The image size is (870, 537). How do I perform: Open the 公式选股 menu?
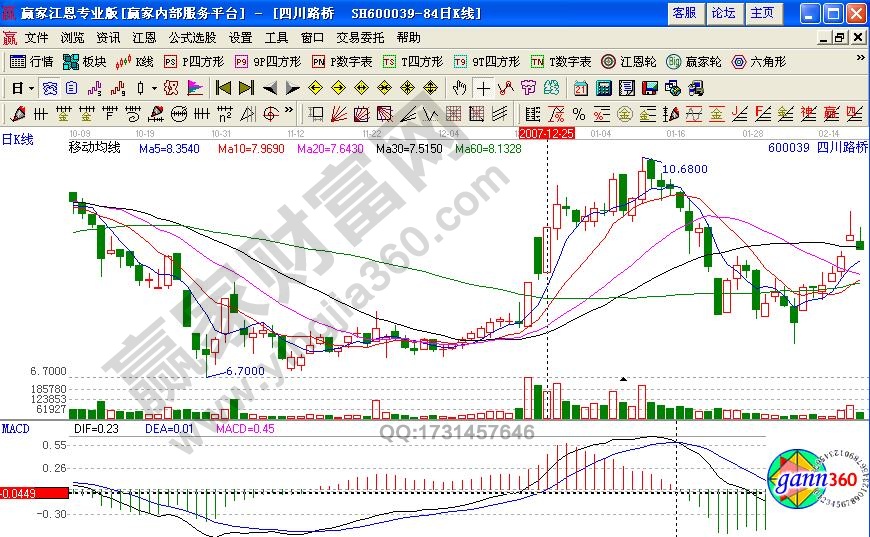[191, 37]
